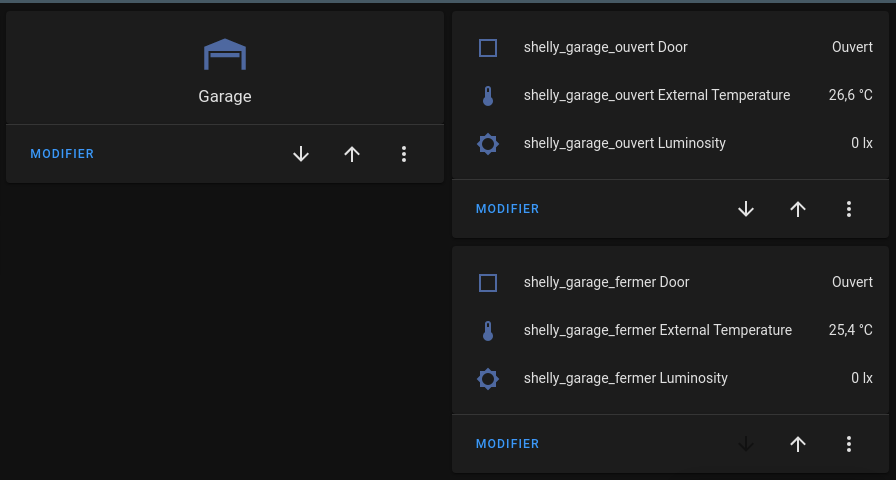Open shelly_garage_fermer Door entity row

[x=606, y=283]
